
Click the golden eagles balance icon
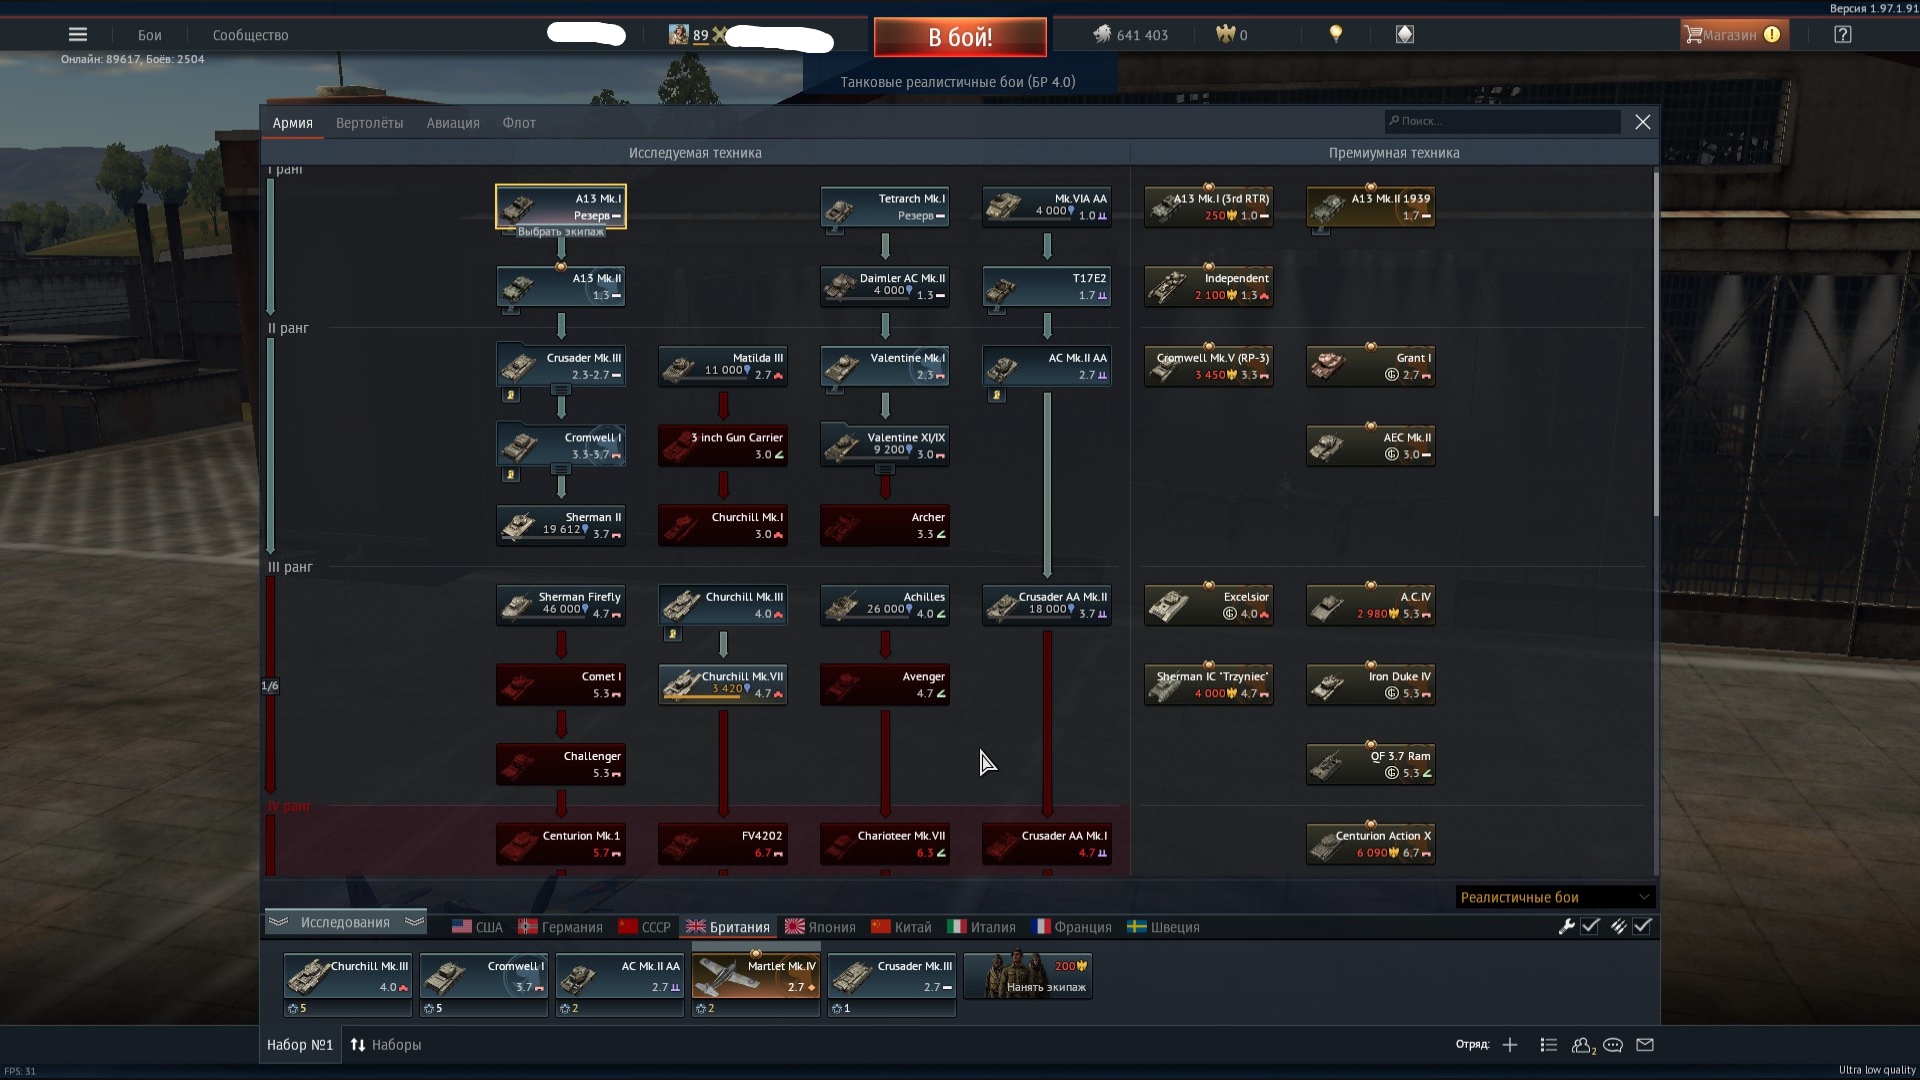click(1226, 35)
